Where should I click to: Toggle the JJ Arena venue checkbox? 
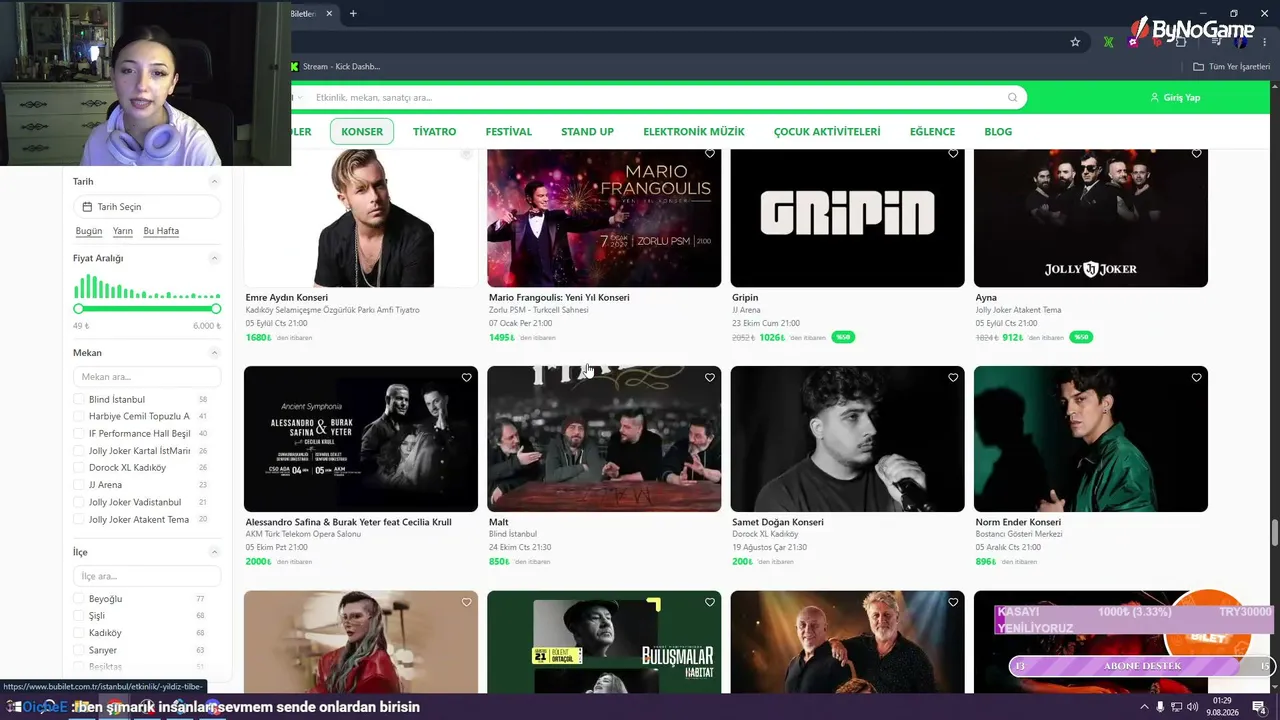pos(79,485)
